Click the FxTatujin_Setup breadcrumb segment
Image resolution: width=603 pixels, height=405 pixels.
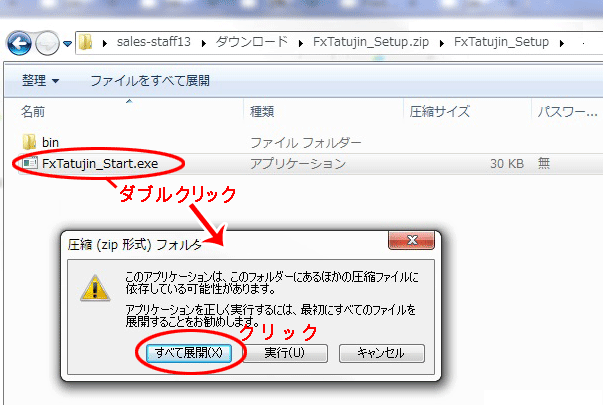(501, 42)
